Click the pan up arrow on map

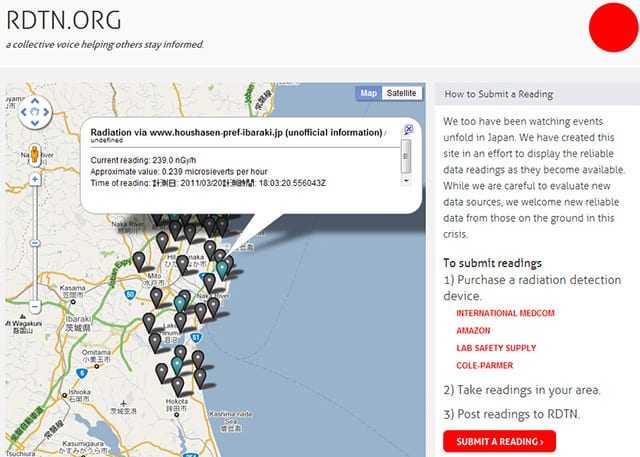tap(35, 101)
